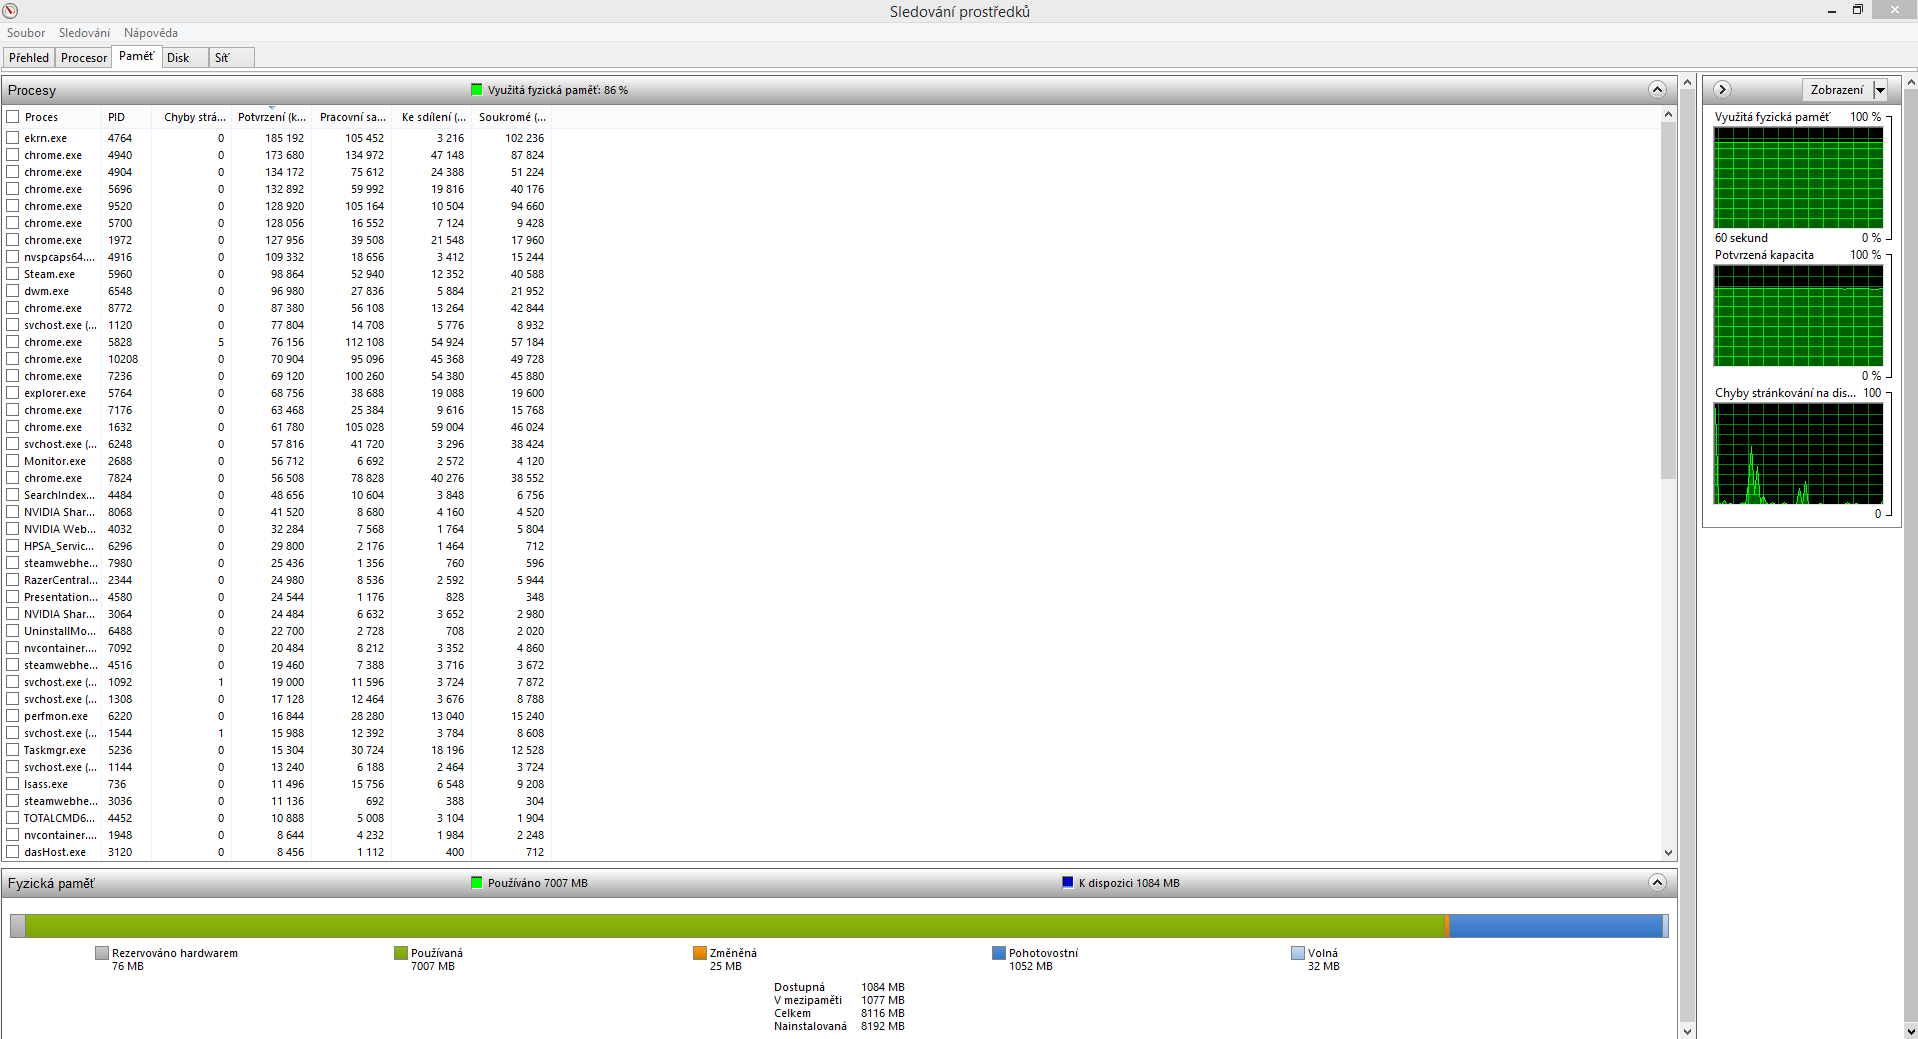The width and height of the screenshot is (1918, 1039).
Task: Sort by the Pracovní sa... column header
Action: pyautogui.click(x=351, y=117)
